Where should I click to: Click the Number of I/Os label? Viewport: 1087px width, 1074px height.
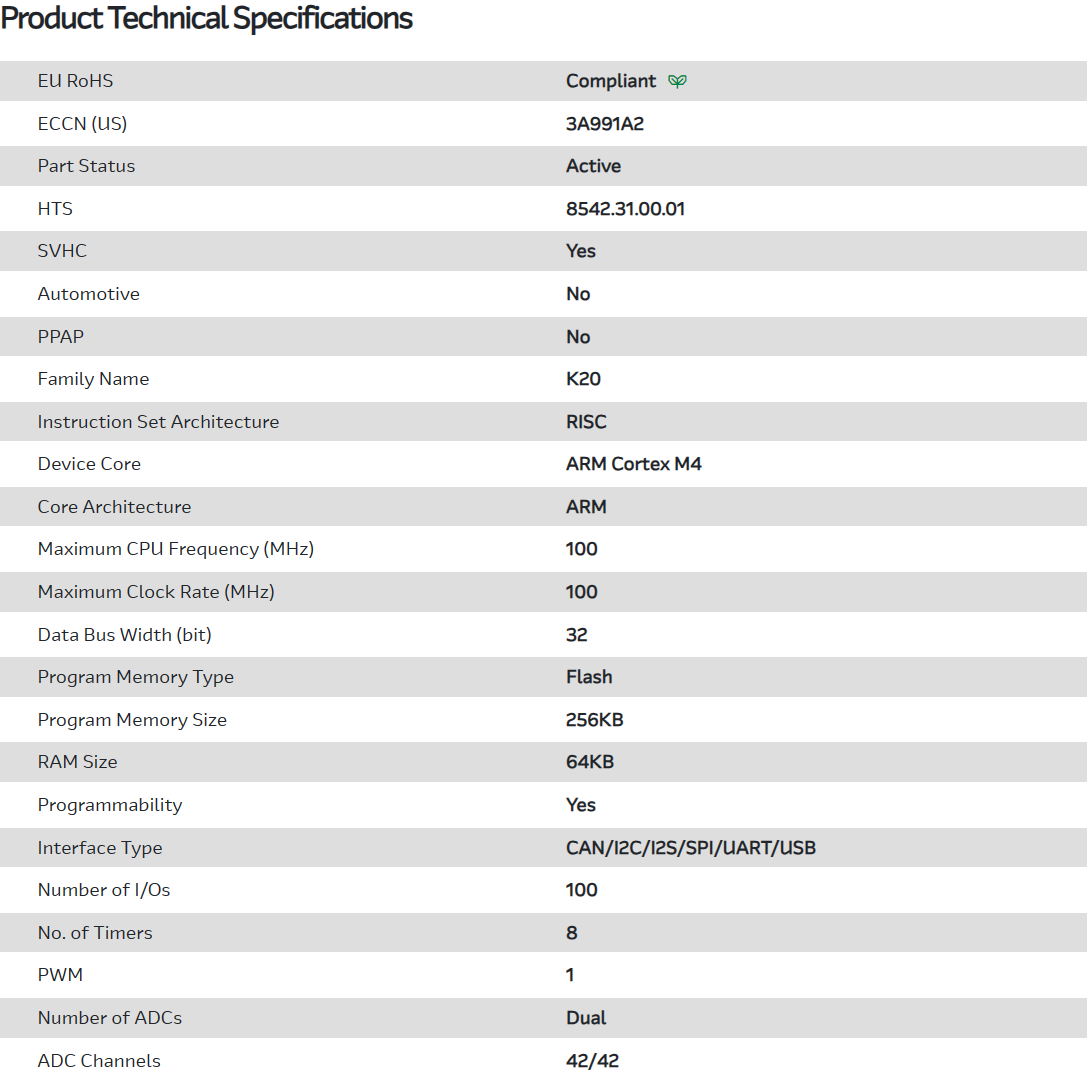point(104,890)
